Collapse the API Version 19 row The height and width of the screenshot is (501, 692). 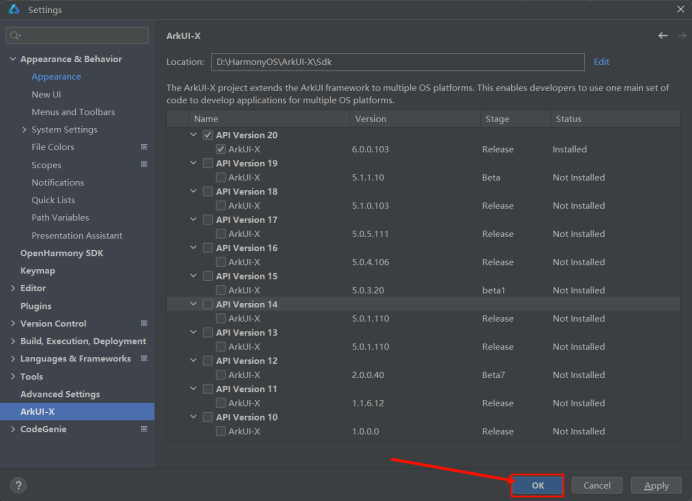pos(193,163)
